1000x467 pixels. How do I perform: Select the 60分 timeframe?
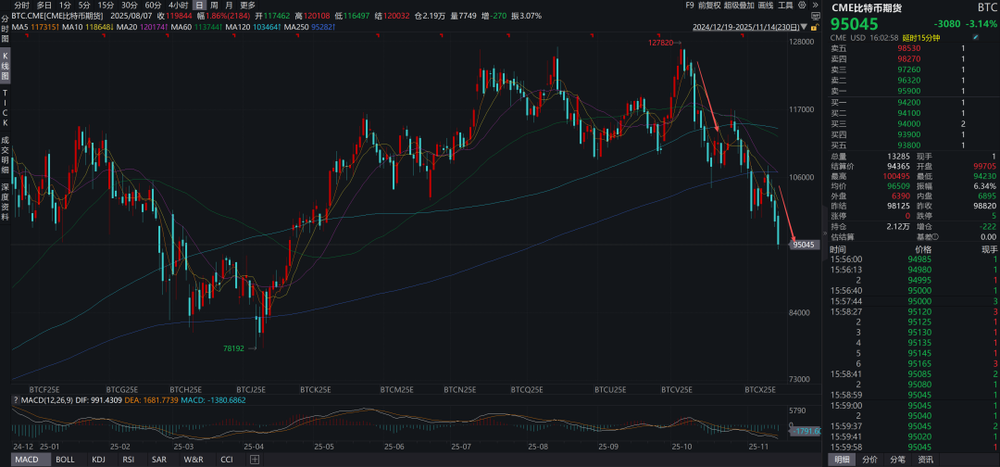click(153, 5)
